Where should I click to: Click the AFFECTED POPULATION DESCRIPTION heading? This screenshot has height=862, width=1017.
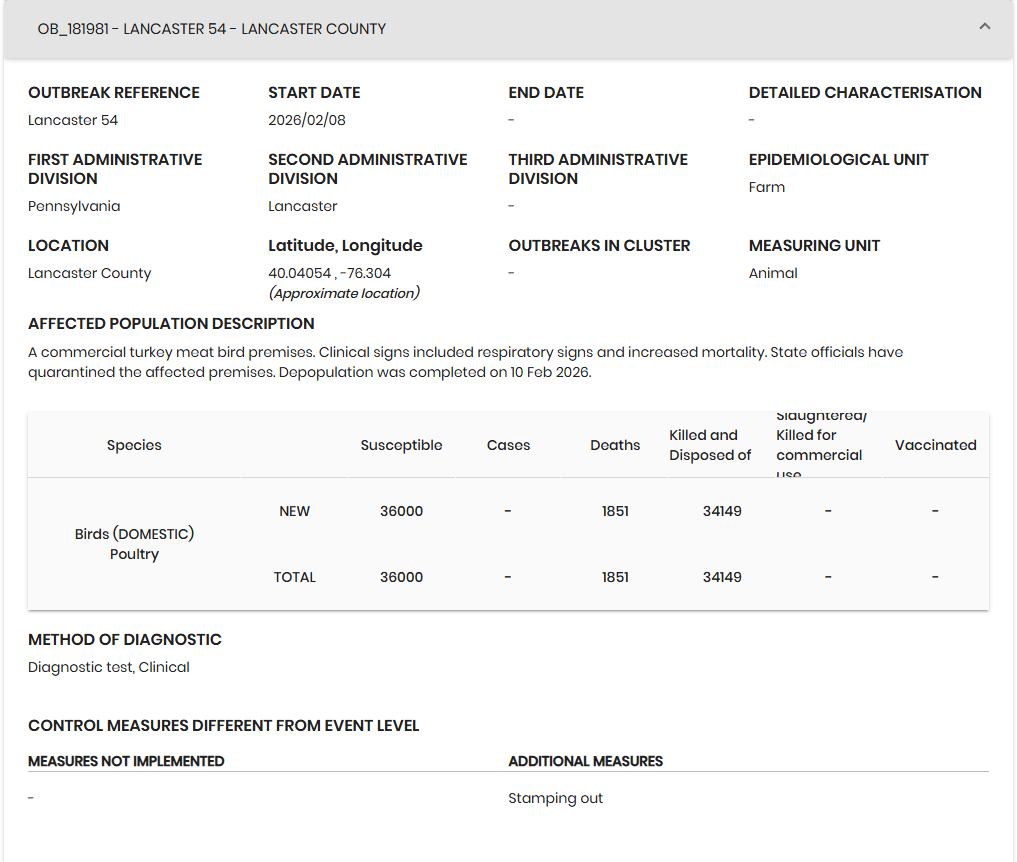[171, 324]
